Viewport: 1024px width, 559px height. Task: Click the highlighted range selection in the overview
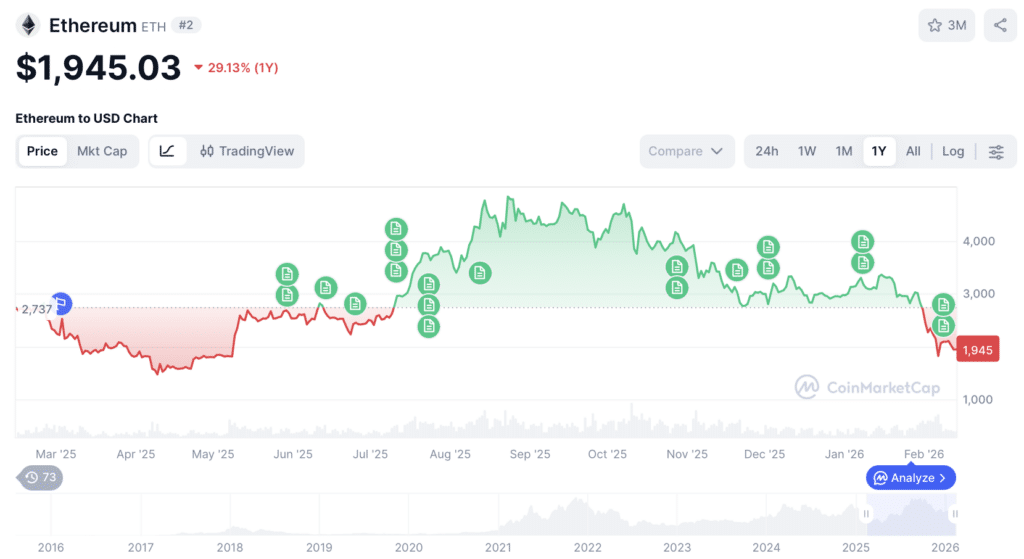[910, 515]
